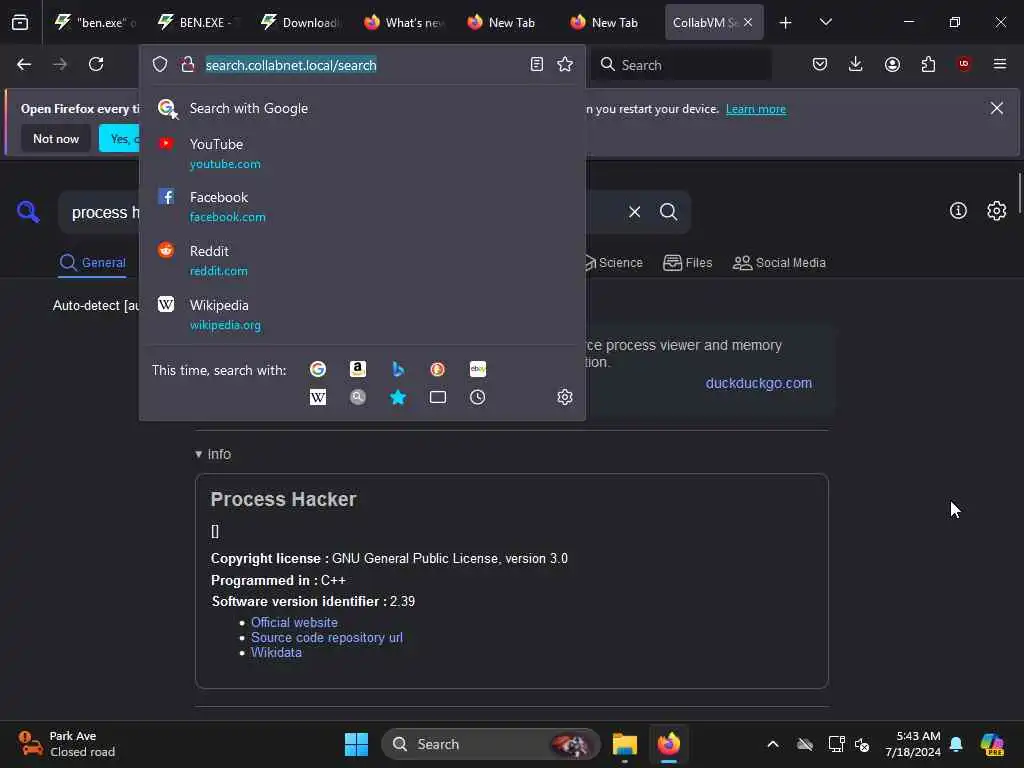Collapse the info section triangle
The image size is (1024, 768).
pyautogui.click(x=199, y=454)
